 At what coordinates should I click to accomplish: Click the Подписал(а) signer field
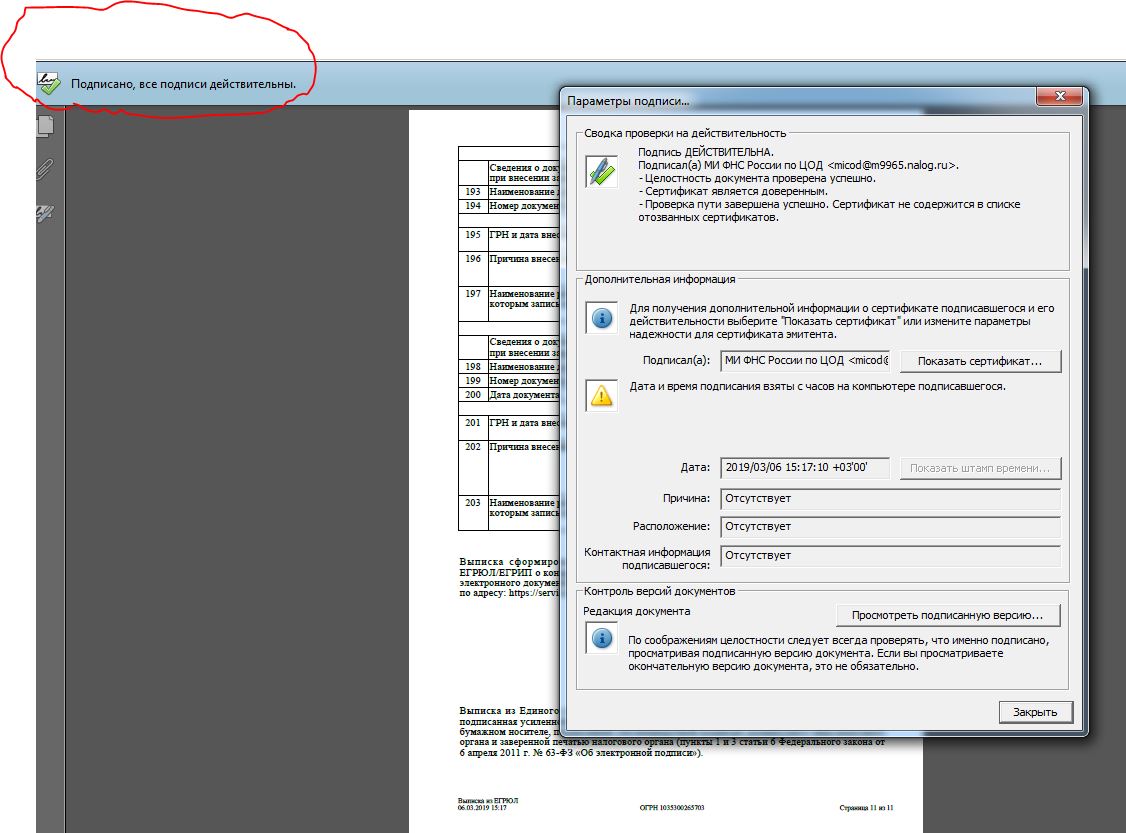[x=805, y=360]
